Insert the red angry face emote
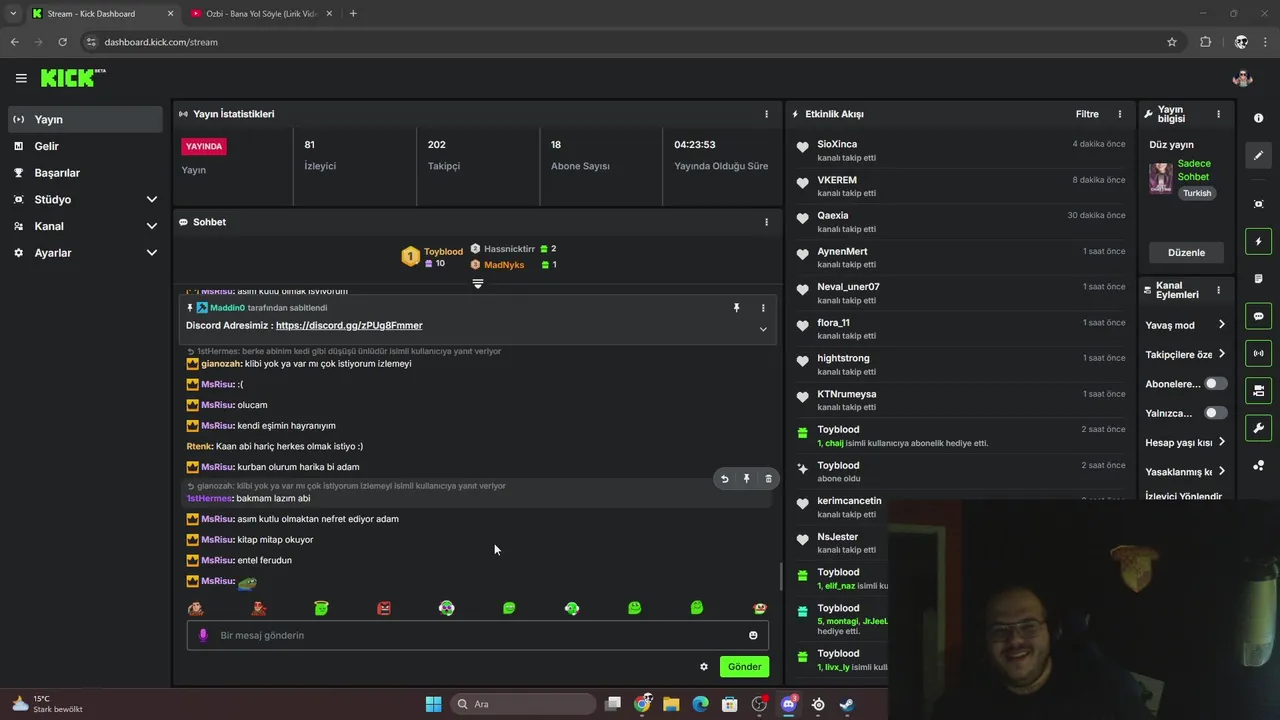1280x720 pixels. coord(384,607)
